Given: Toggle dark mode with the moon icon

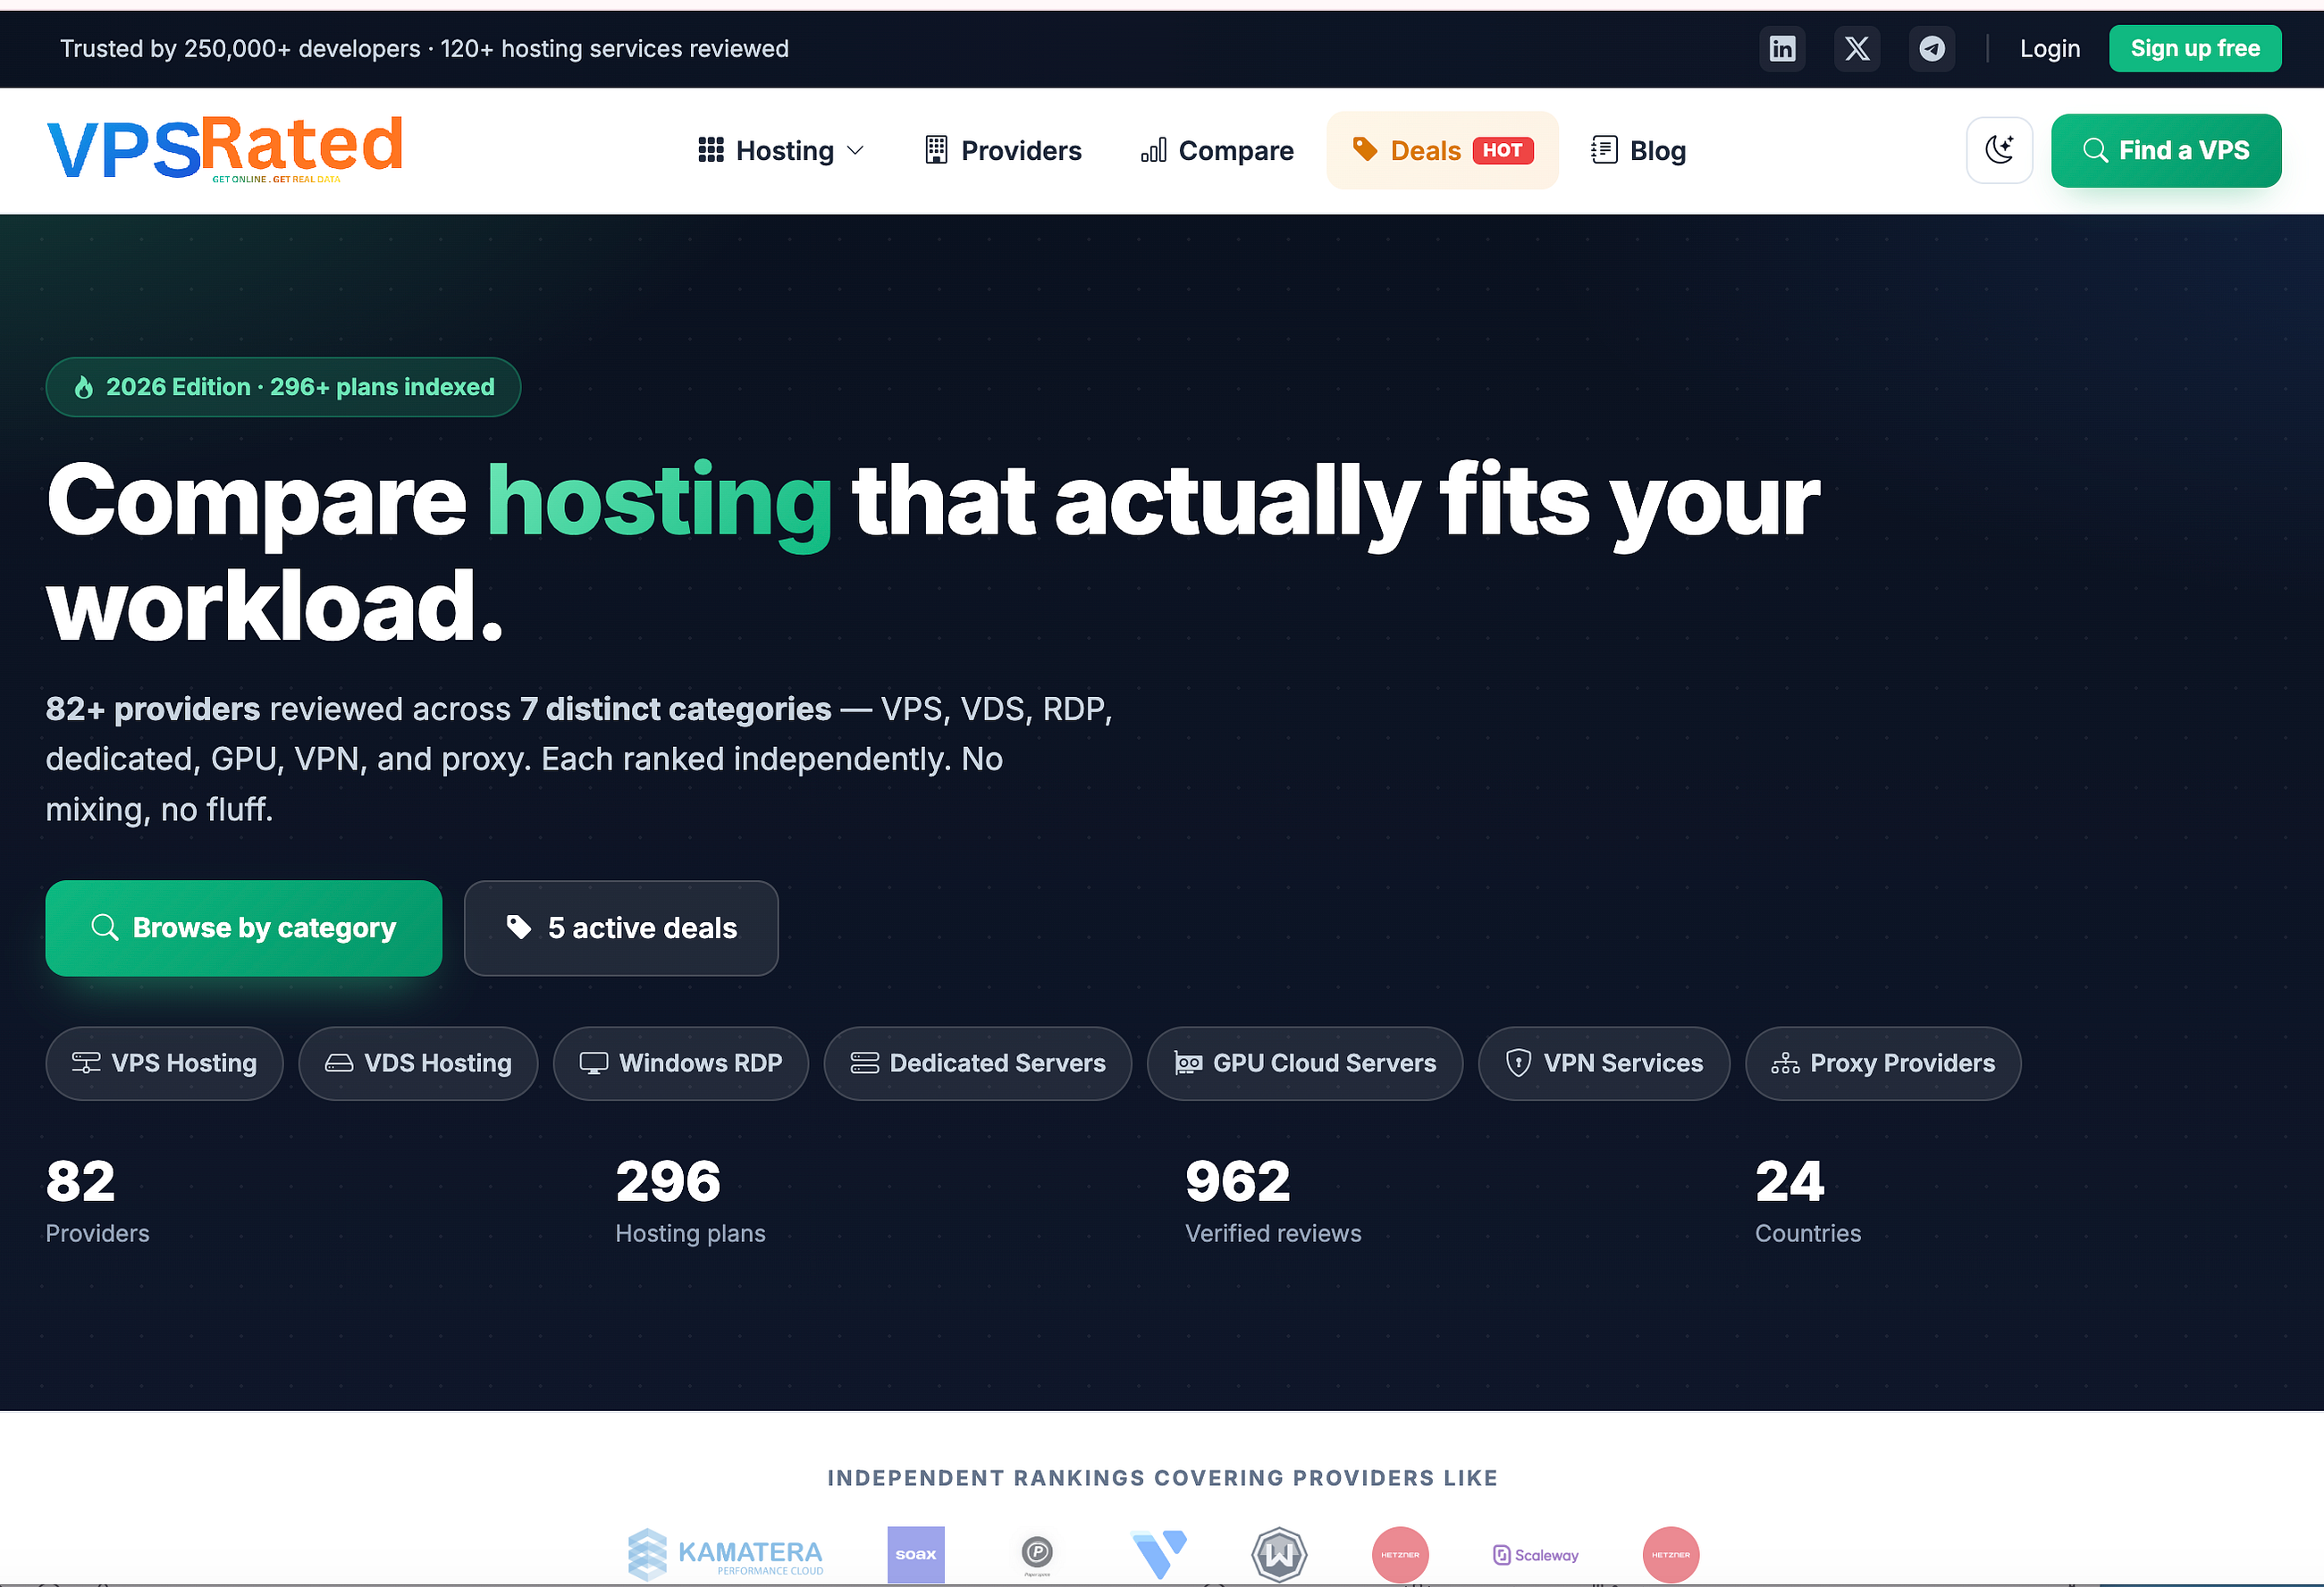Looking at the screenshot, I should [x=1999, y=150].
